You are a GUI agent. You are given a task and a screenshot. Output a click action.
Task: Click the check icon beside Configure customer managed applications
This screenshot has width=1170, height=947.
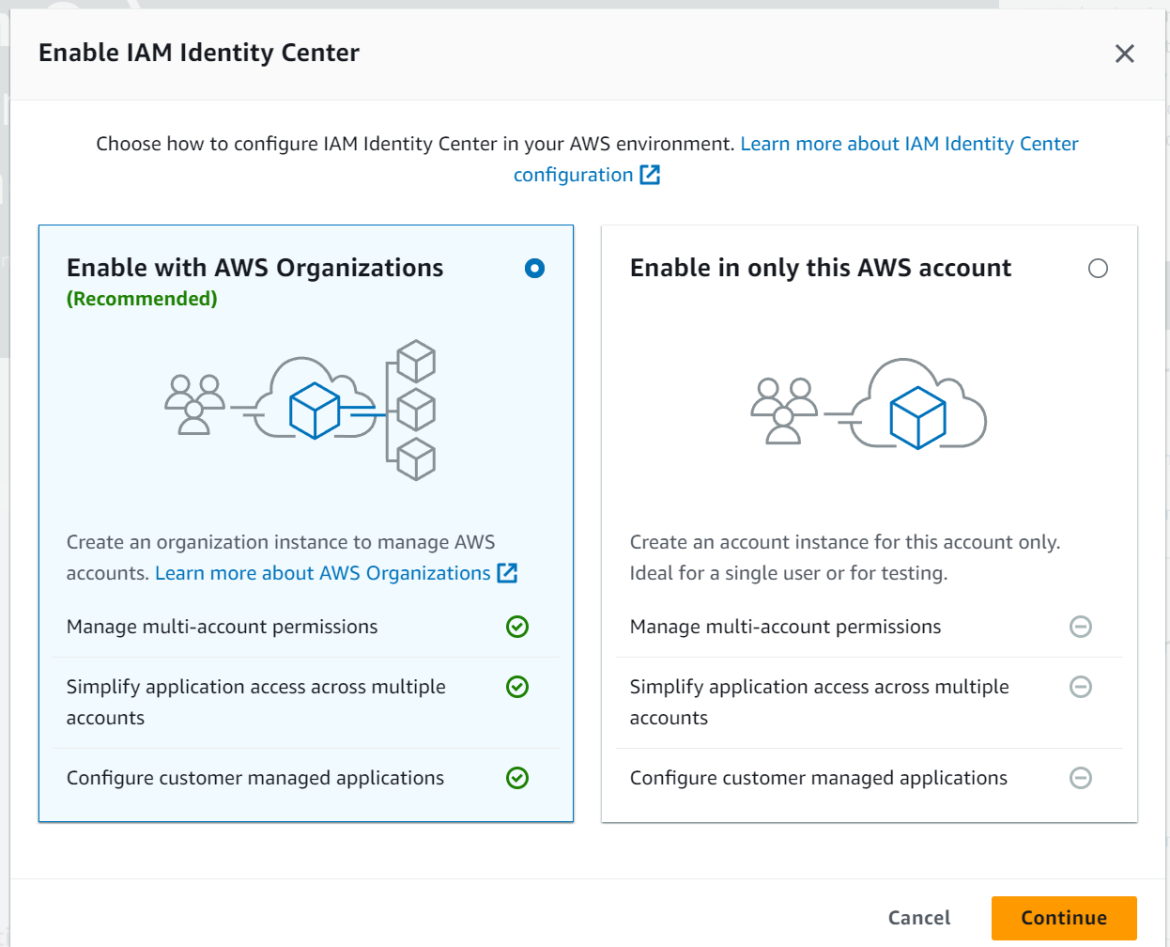(517, 778)
